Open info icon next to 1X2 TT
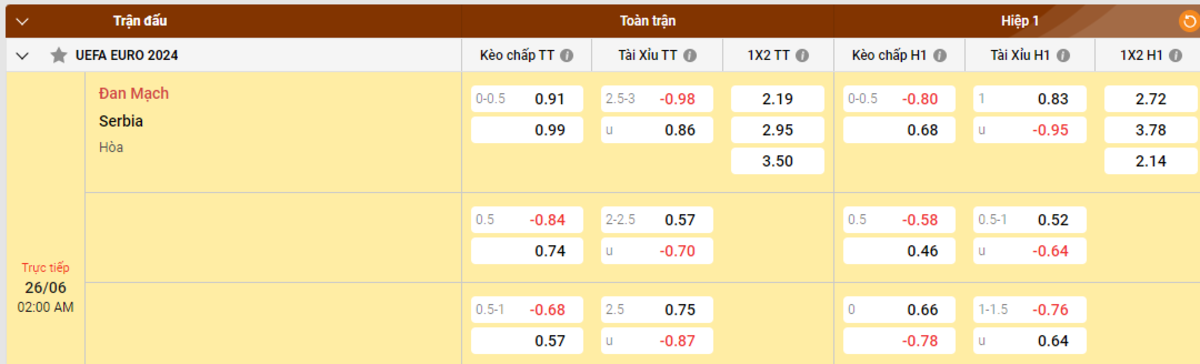This screenshot has height=364, width=1200. tap(803, 56)
